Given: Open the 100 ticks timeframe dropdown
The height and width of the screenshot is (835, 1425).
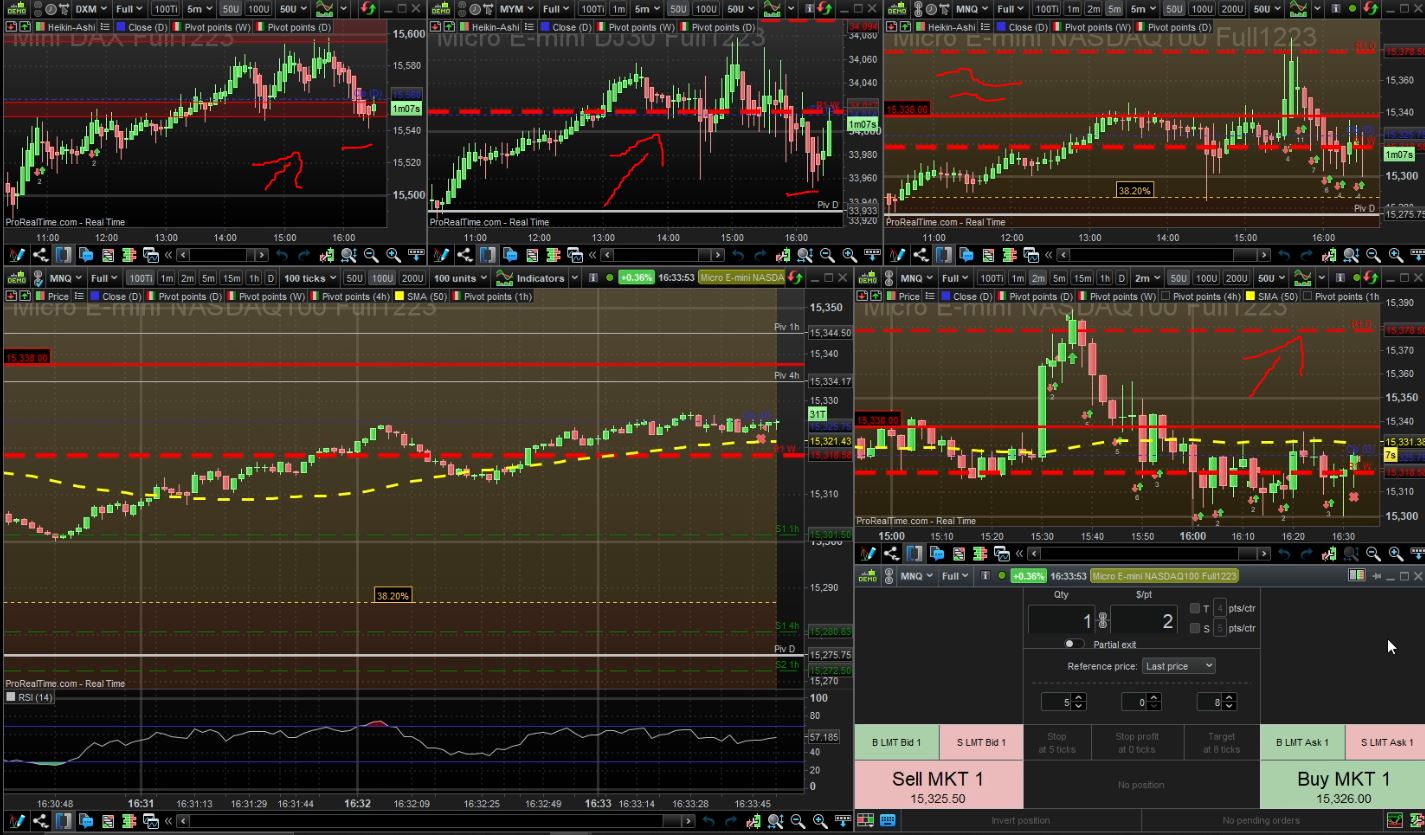Looking at the screenshot, I should click(309, 278).
